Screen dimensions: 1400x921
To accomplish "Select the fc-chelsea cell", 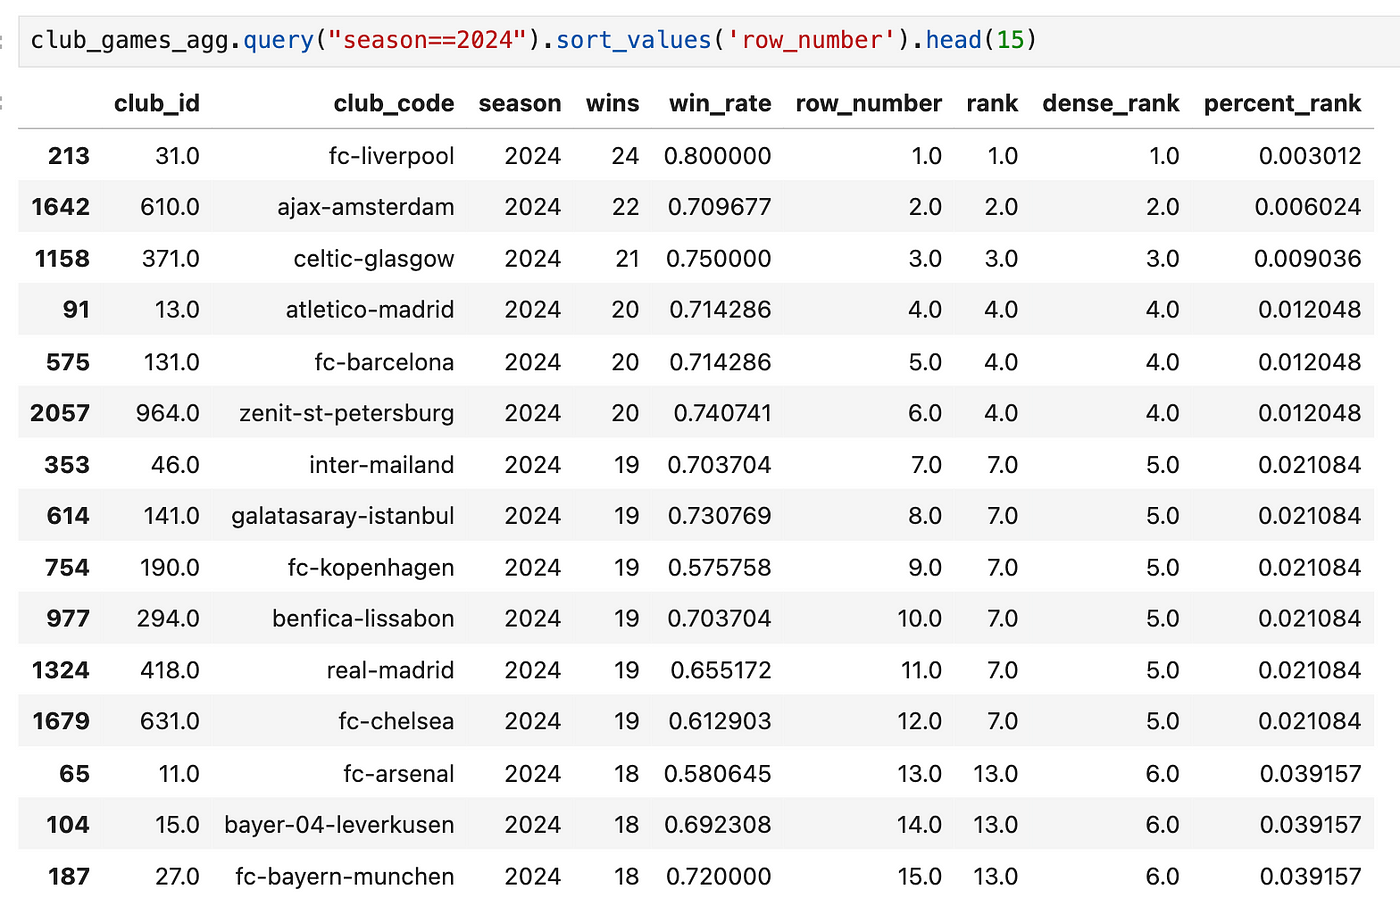I will coord(396,722).
